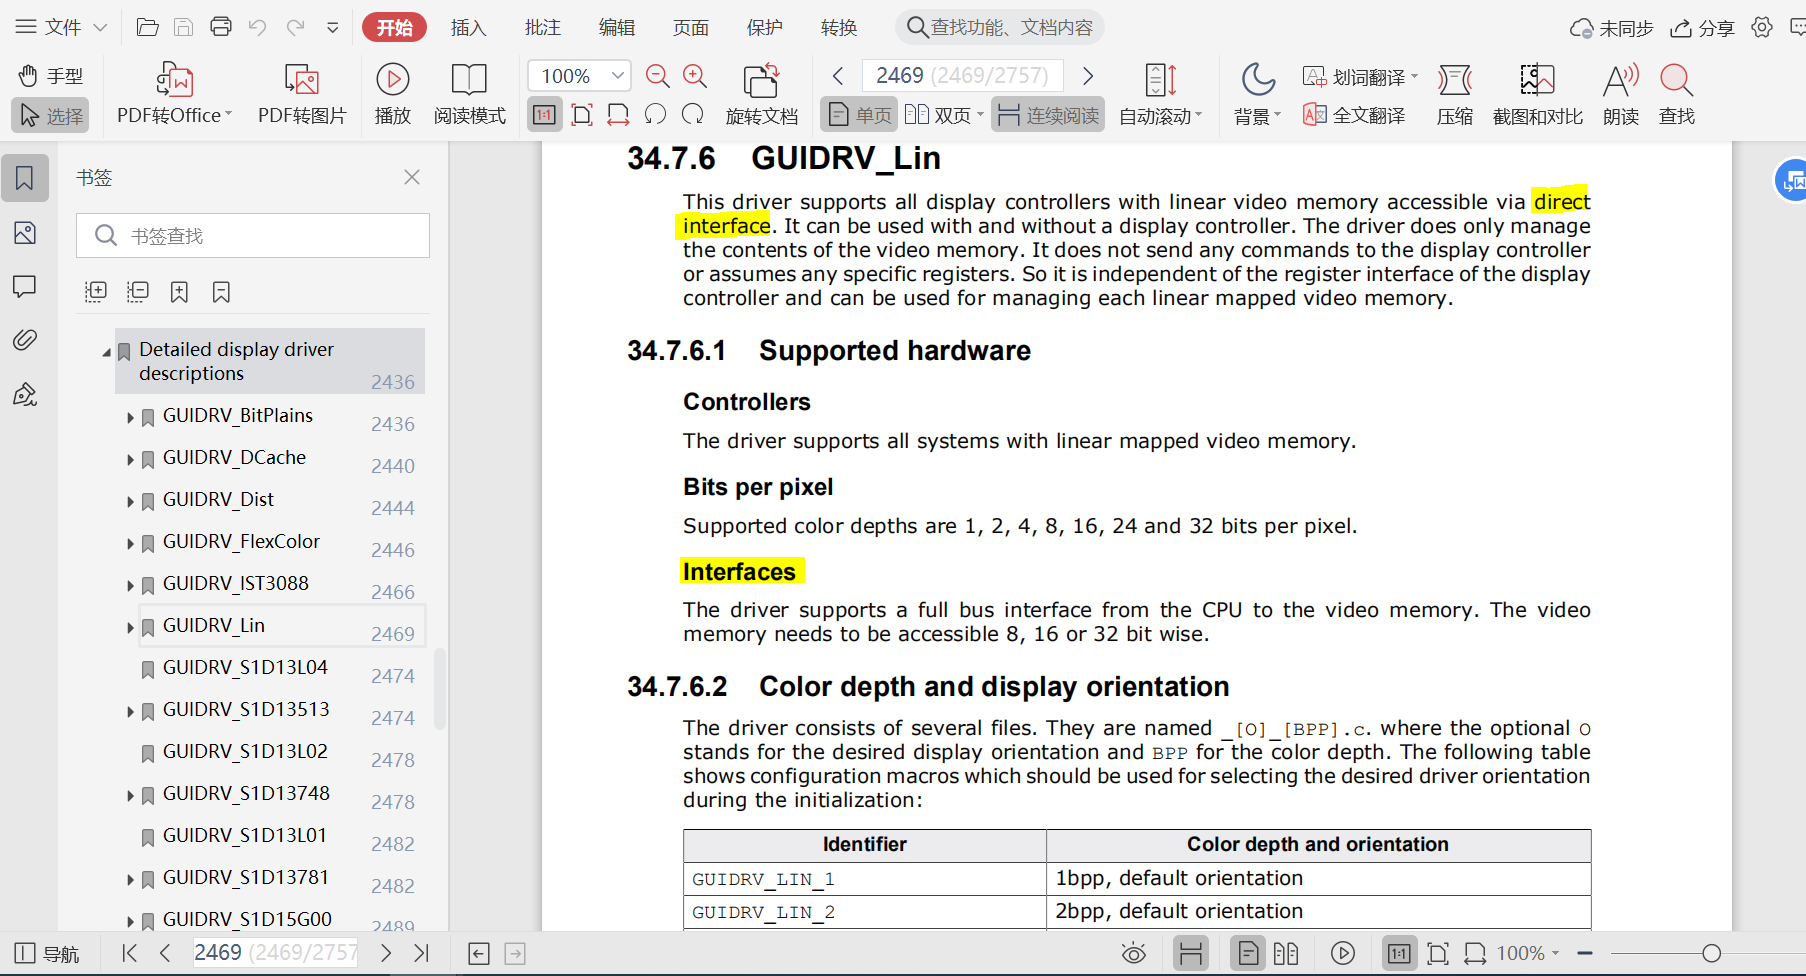Click 旋转文档 rotate document tool
The image size is (1806, 976).
click(762, 95)
